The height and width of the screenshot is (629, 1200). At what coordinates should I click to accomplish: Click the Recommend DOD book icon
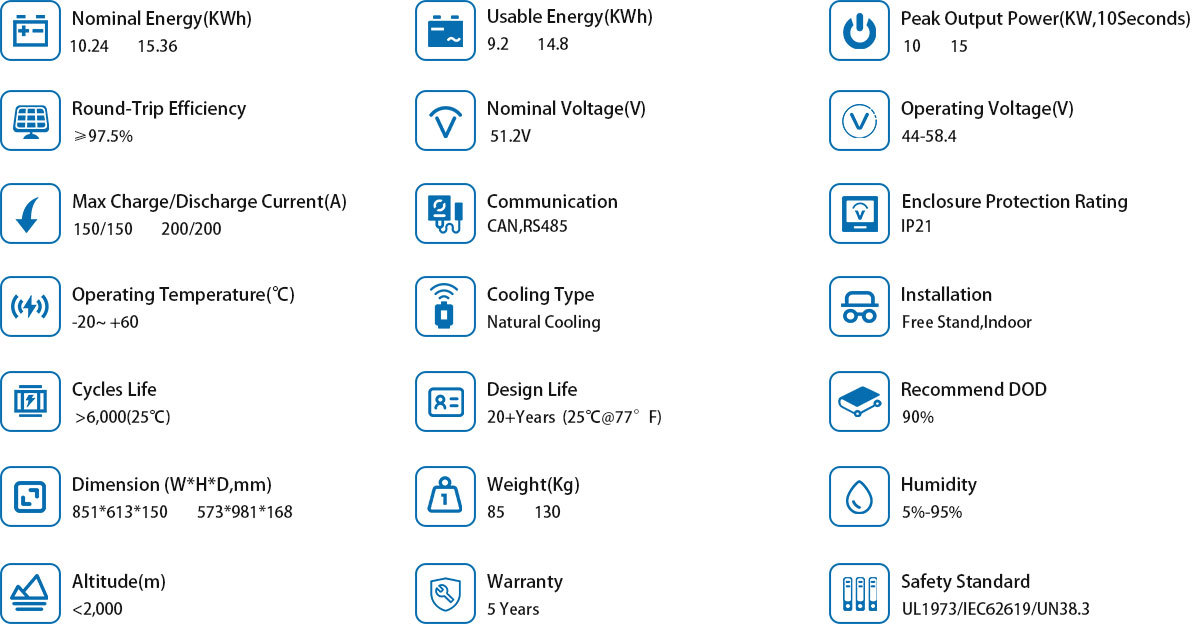859,402
